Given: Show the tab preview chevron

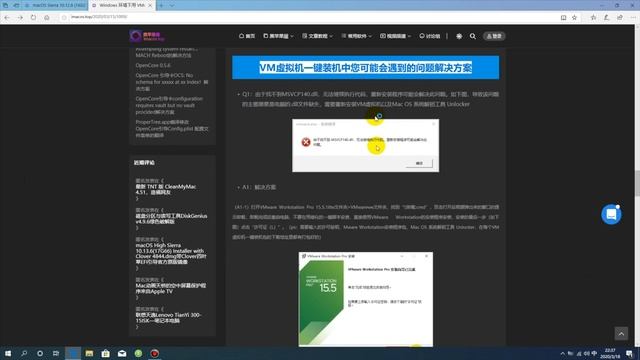Looking at the screenshot, I should pos(171,5).
